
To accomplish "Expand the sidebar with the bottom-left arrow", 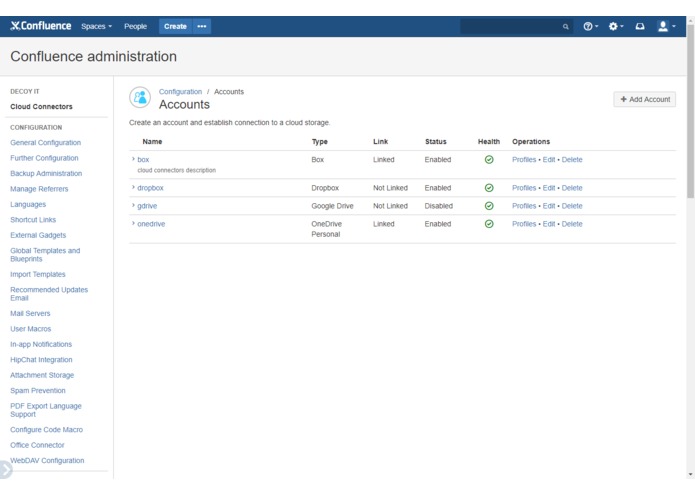I will [5, 470].
